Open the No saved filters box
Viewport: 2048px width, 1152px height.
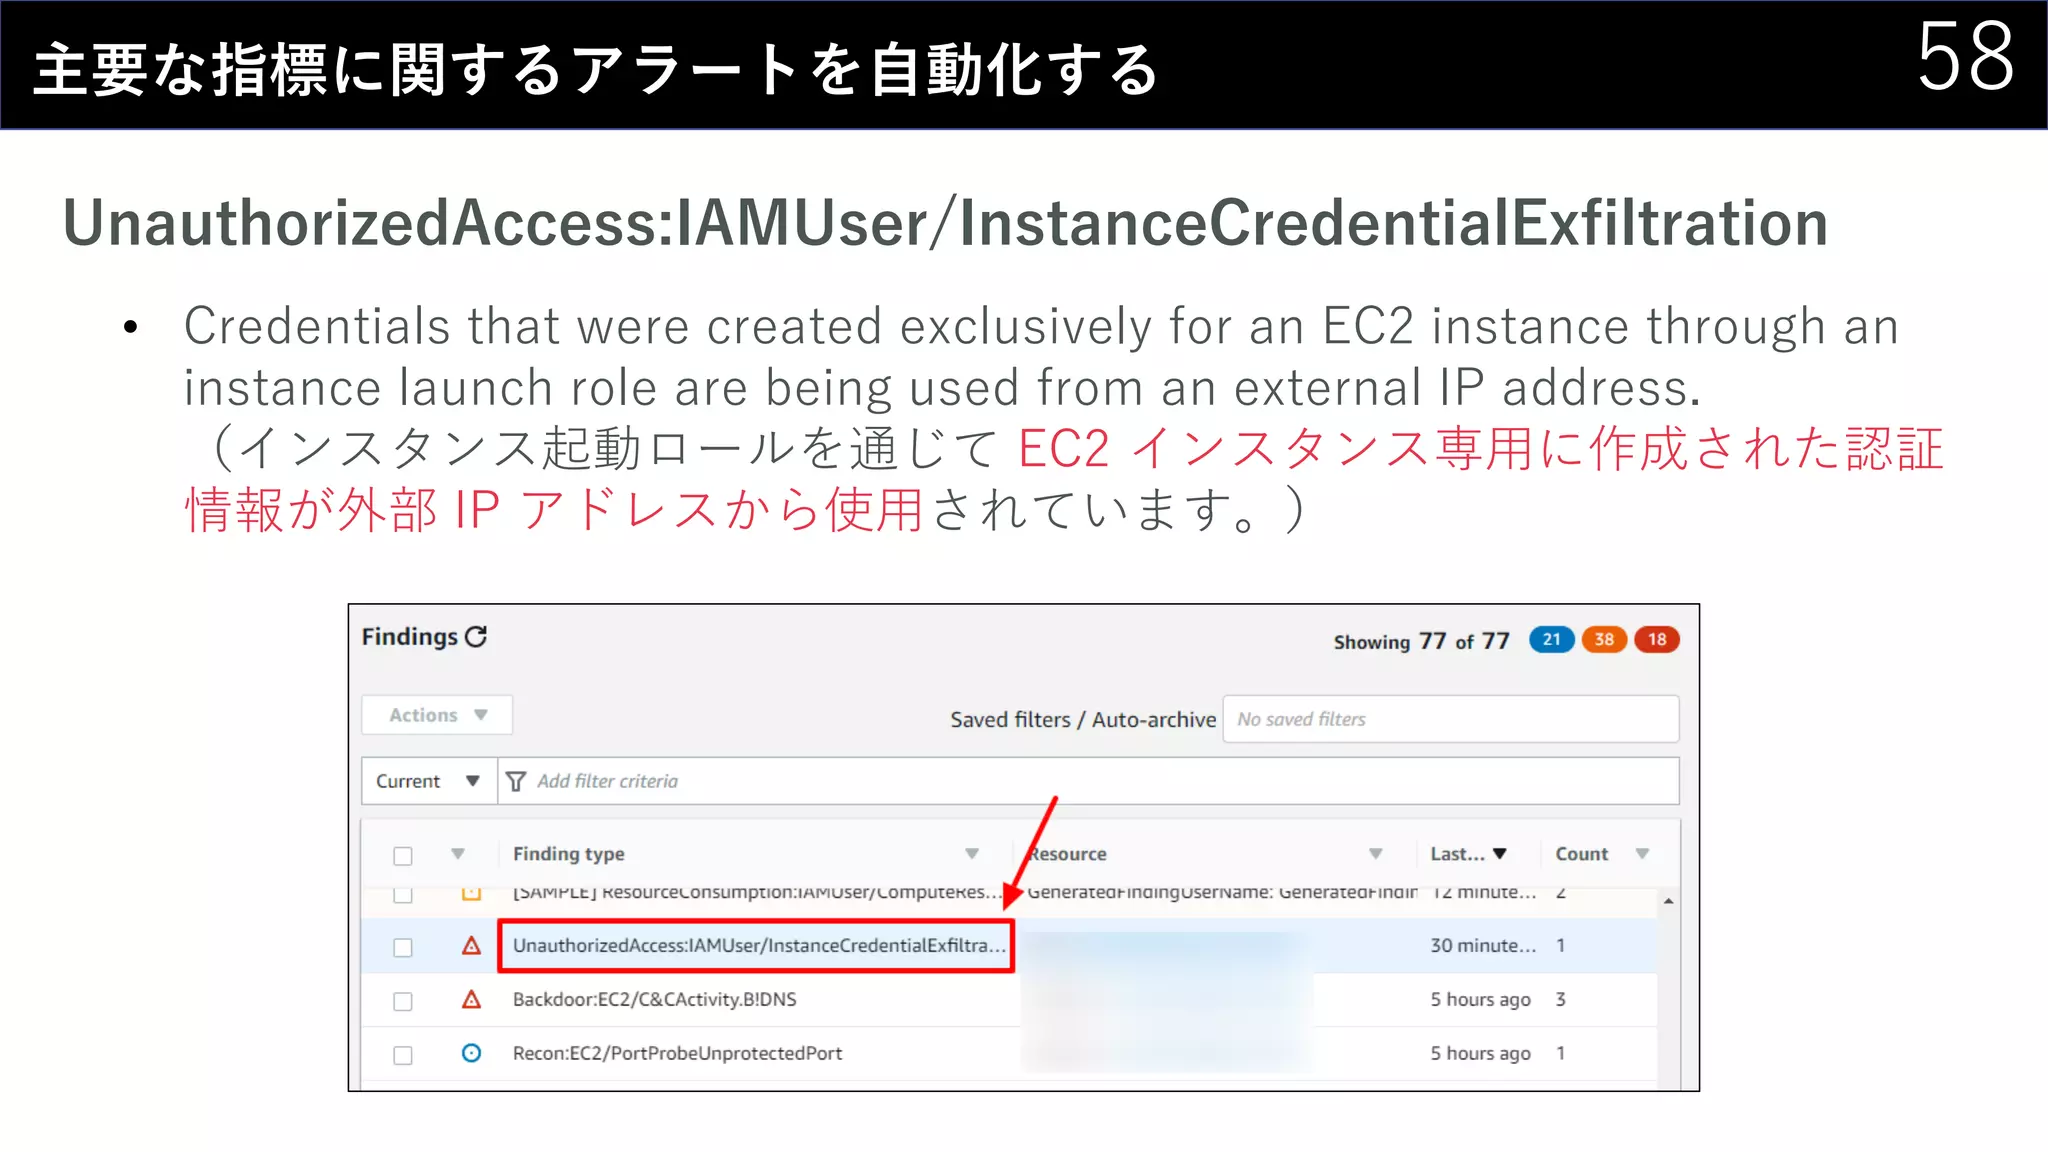click(x=1451, y=719)
